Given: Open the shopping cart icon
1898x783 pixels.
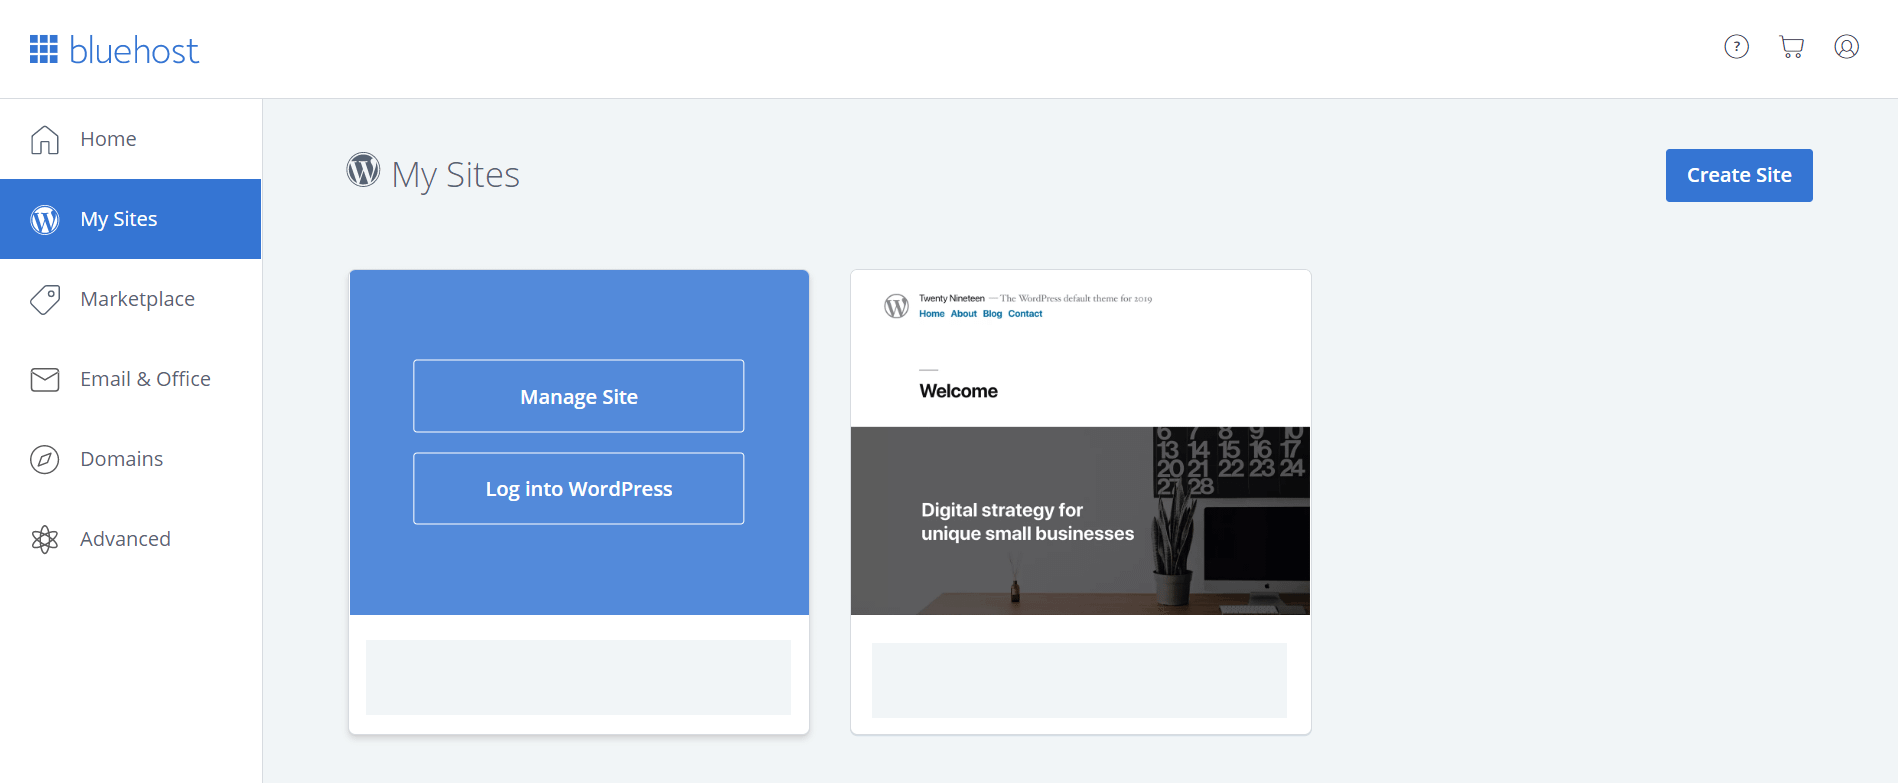Looking at the screenshot, I should tap(1791, 47).
